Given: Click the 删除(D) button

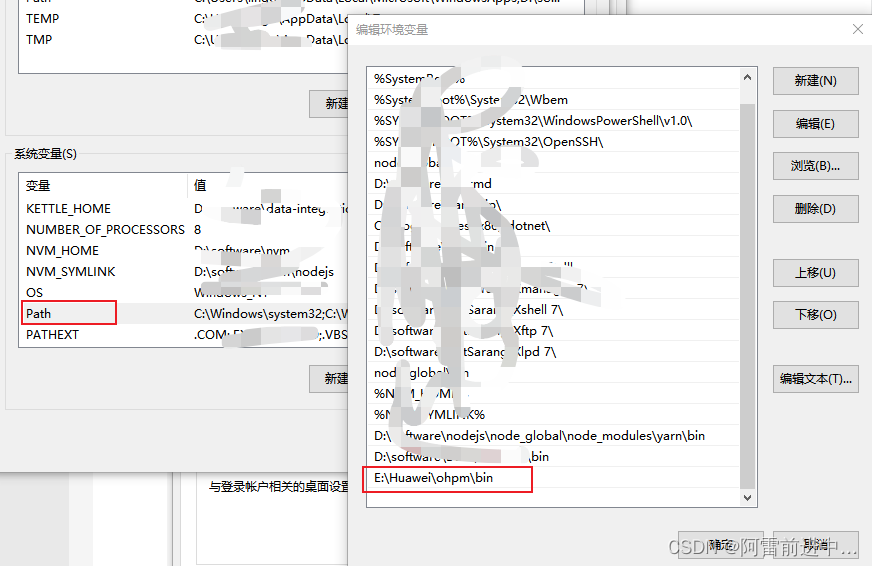Looking at the screenshot, I should pyautogui.click(x=815, y=209).
